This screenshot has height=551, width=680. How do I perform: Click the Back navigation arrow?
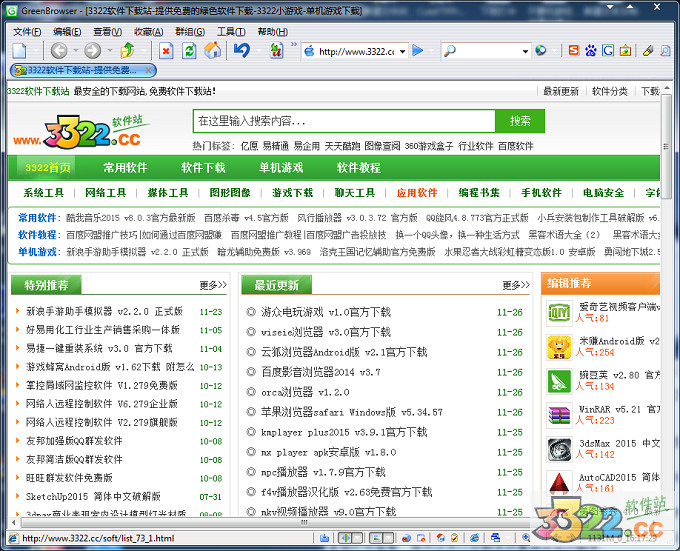[x=59, y=50]
